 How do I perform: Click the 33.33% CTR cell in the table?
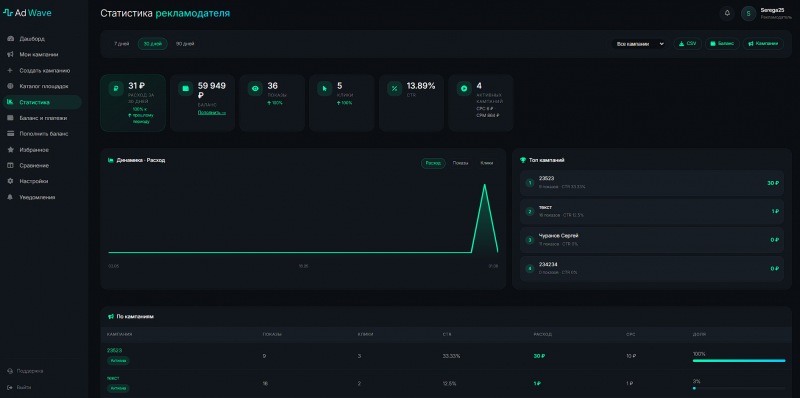[x=451, y=356]
